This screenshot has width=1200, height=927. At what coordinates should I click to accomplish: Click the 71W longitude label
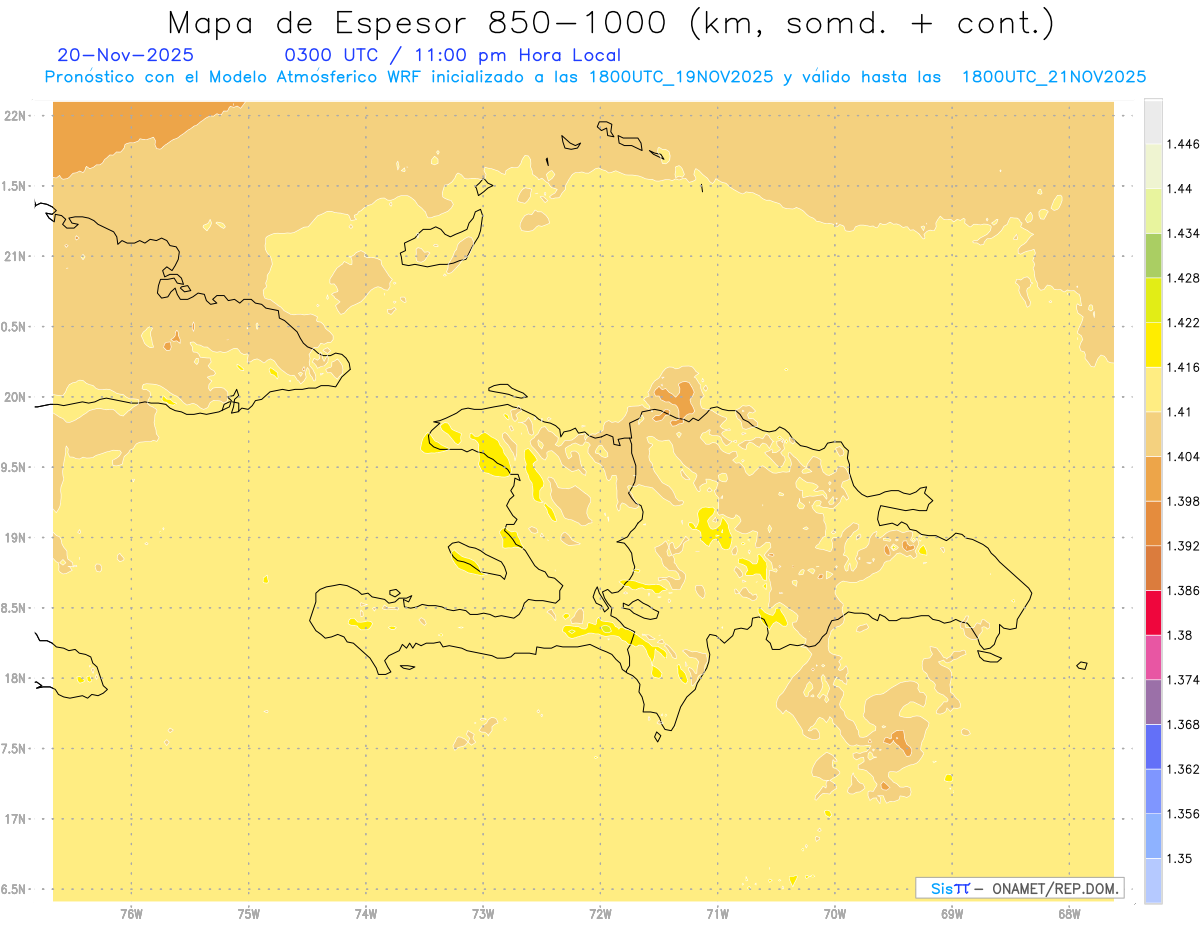pyautogui.click(x=717, y=913)
